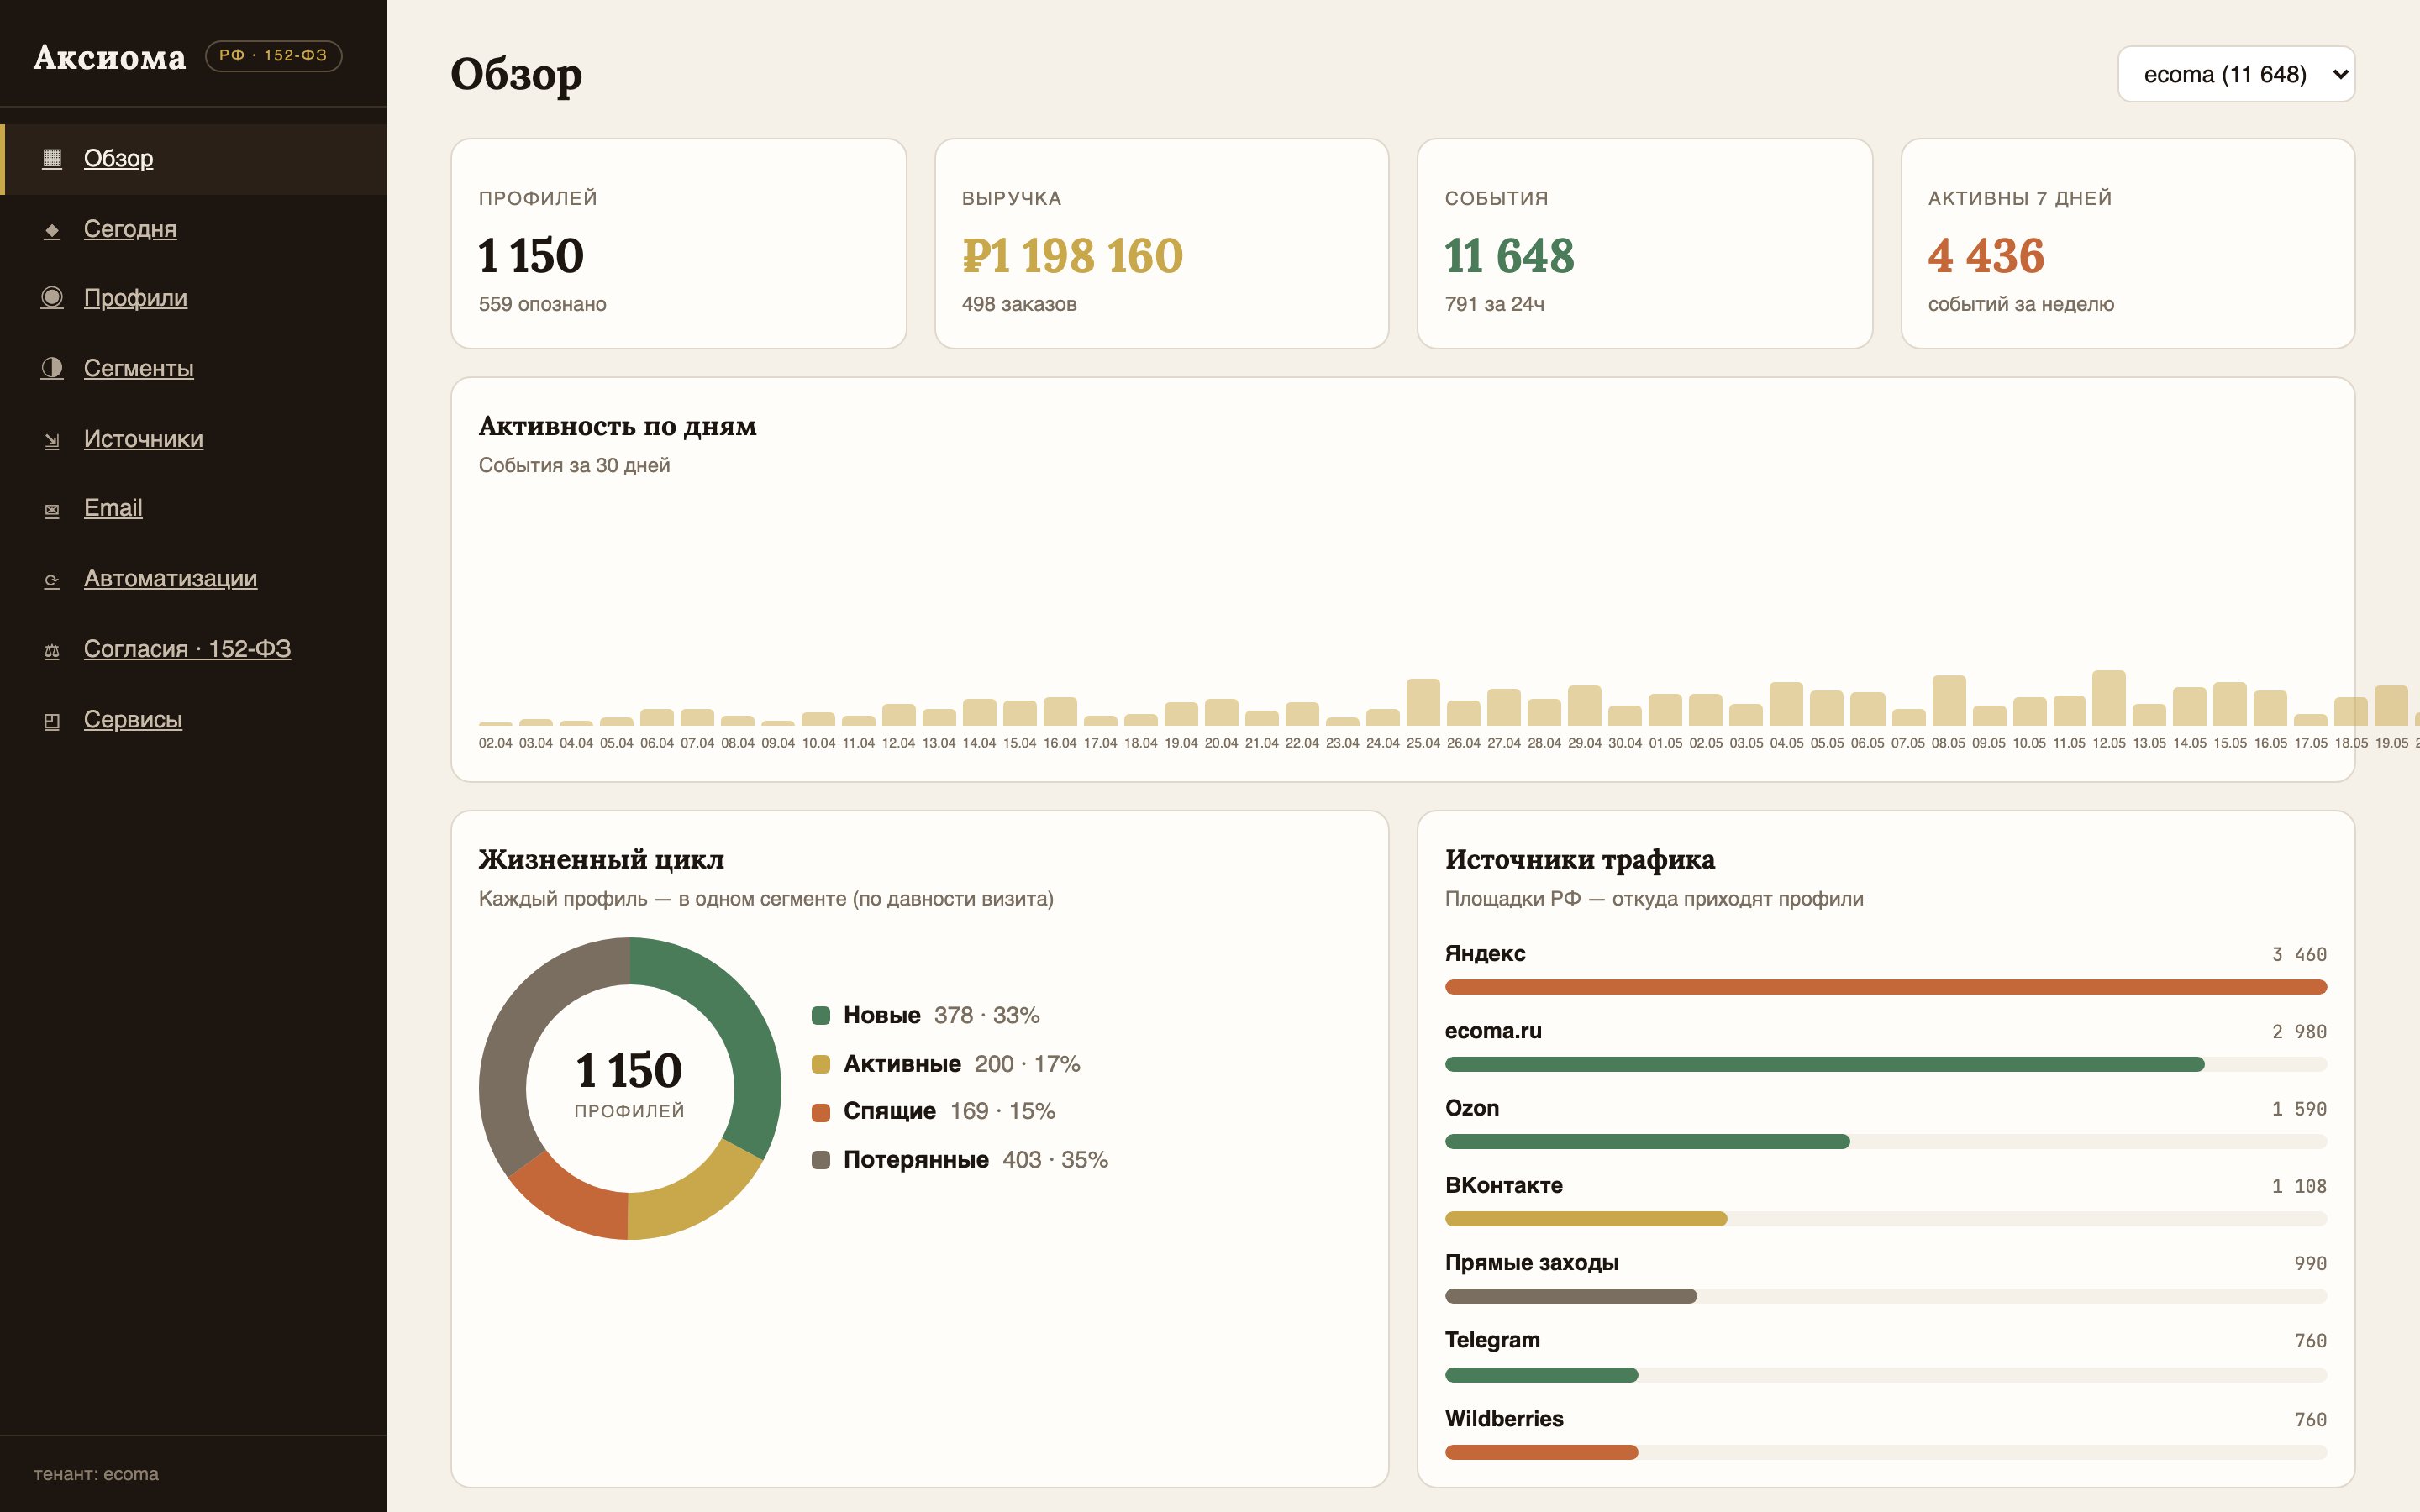Click the тенант: ecoma footer text
Image resolution: width=2420 pixels, height=1512 pixels.
(96, 1474)
